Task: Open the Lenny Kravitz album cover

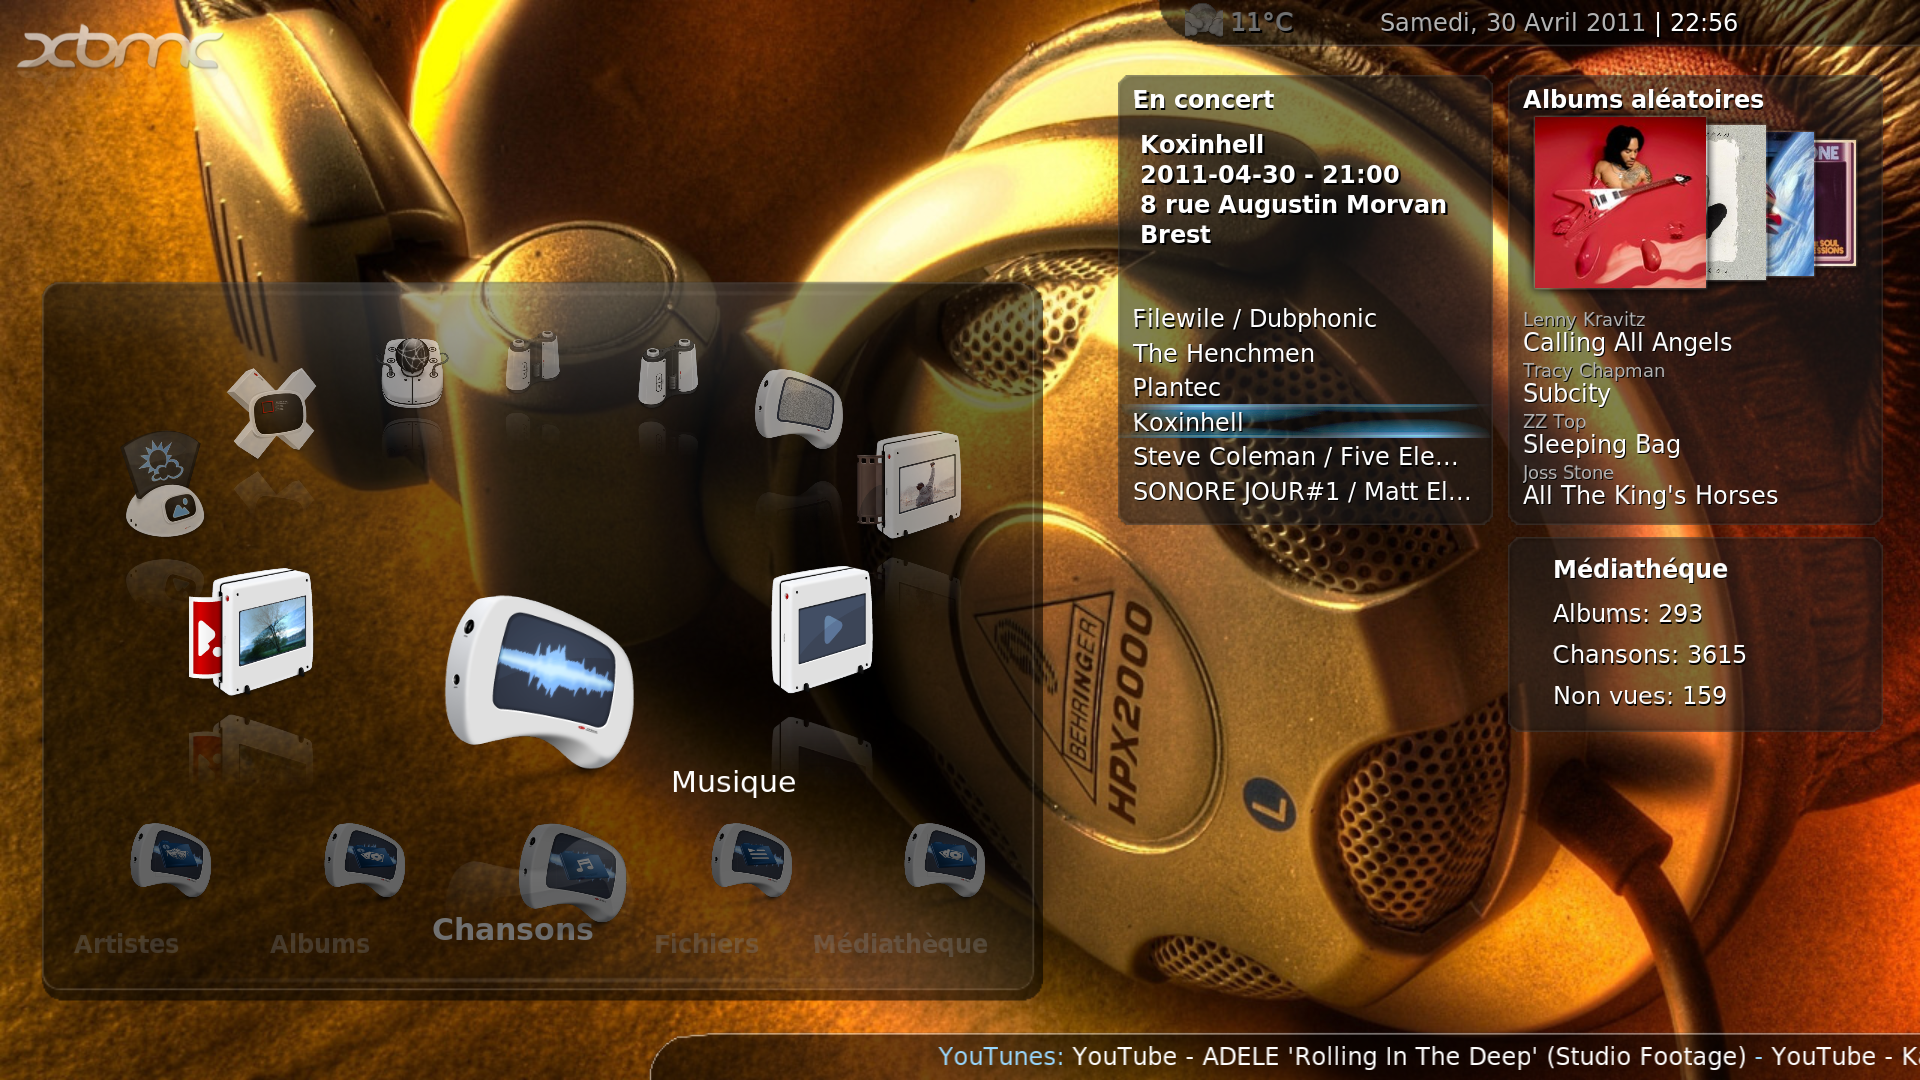Action: (x=1620, y=203)
